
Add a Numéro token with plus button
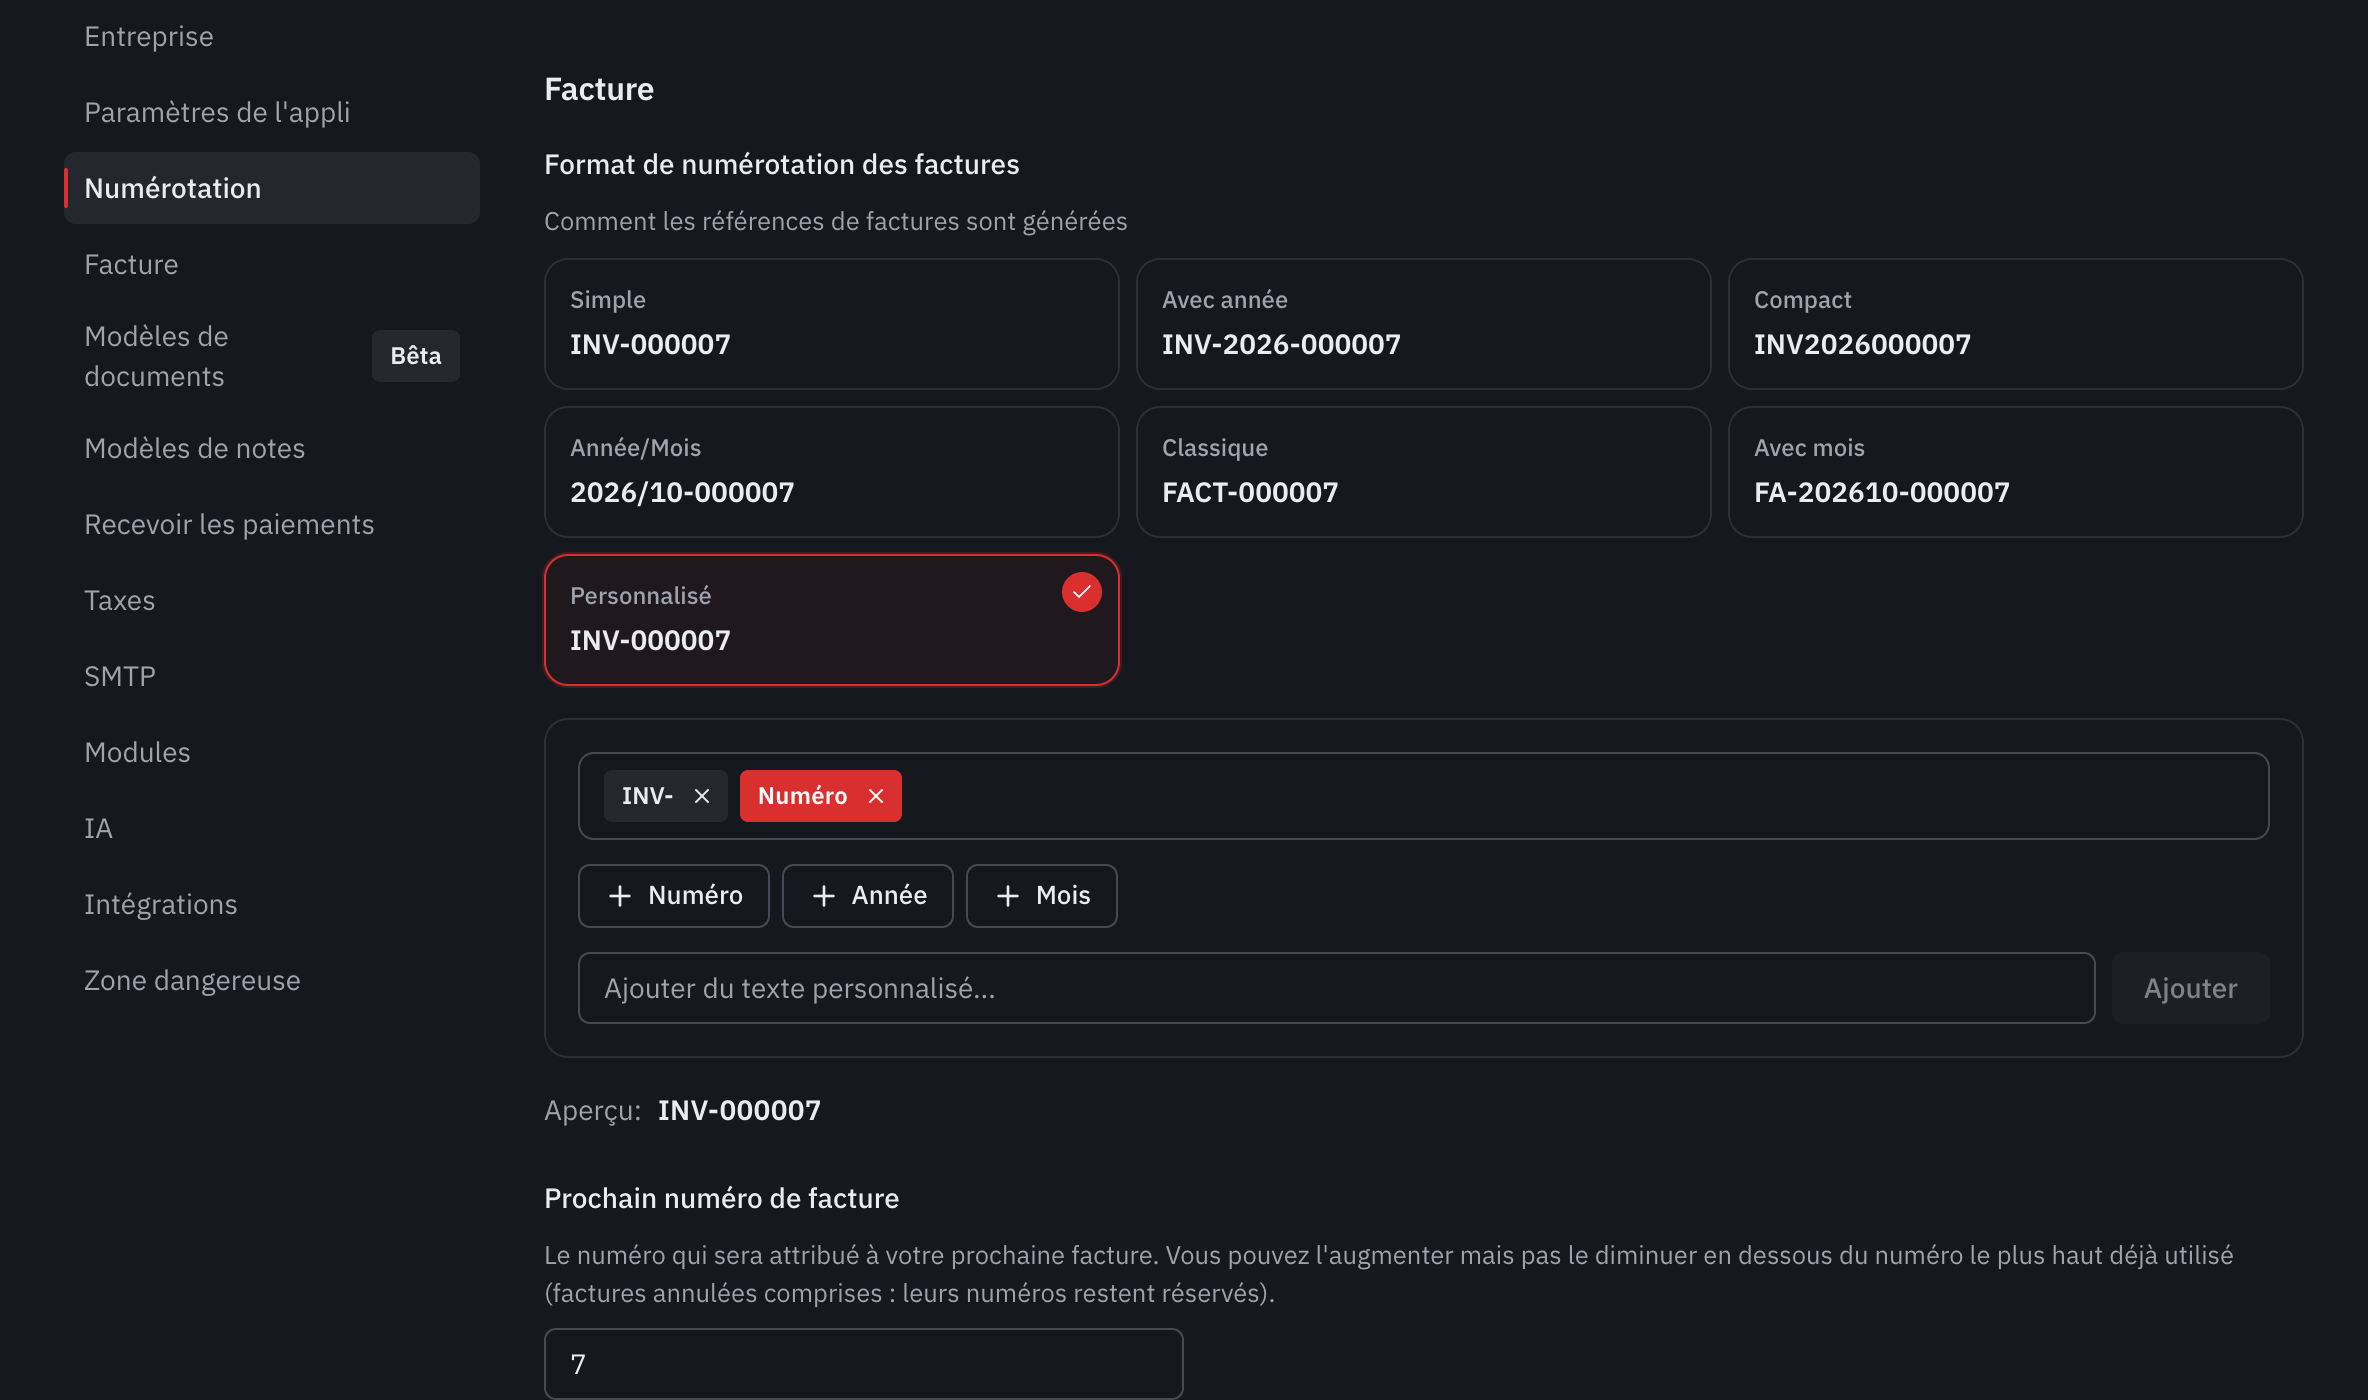[674, 896]
